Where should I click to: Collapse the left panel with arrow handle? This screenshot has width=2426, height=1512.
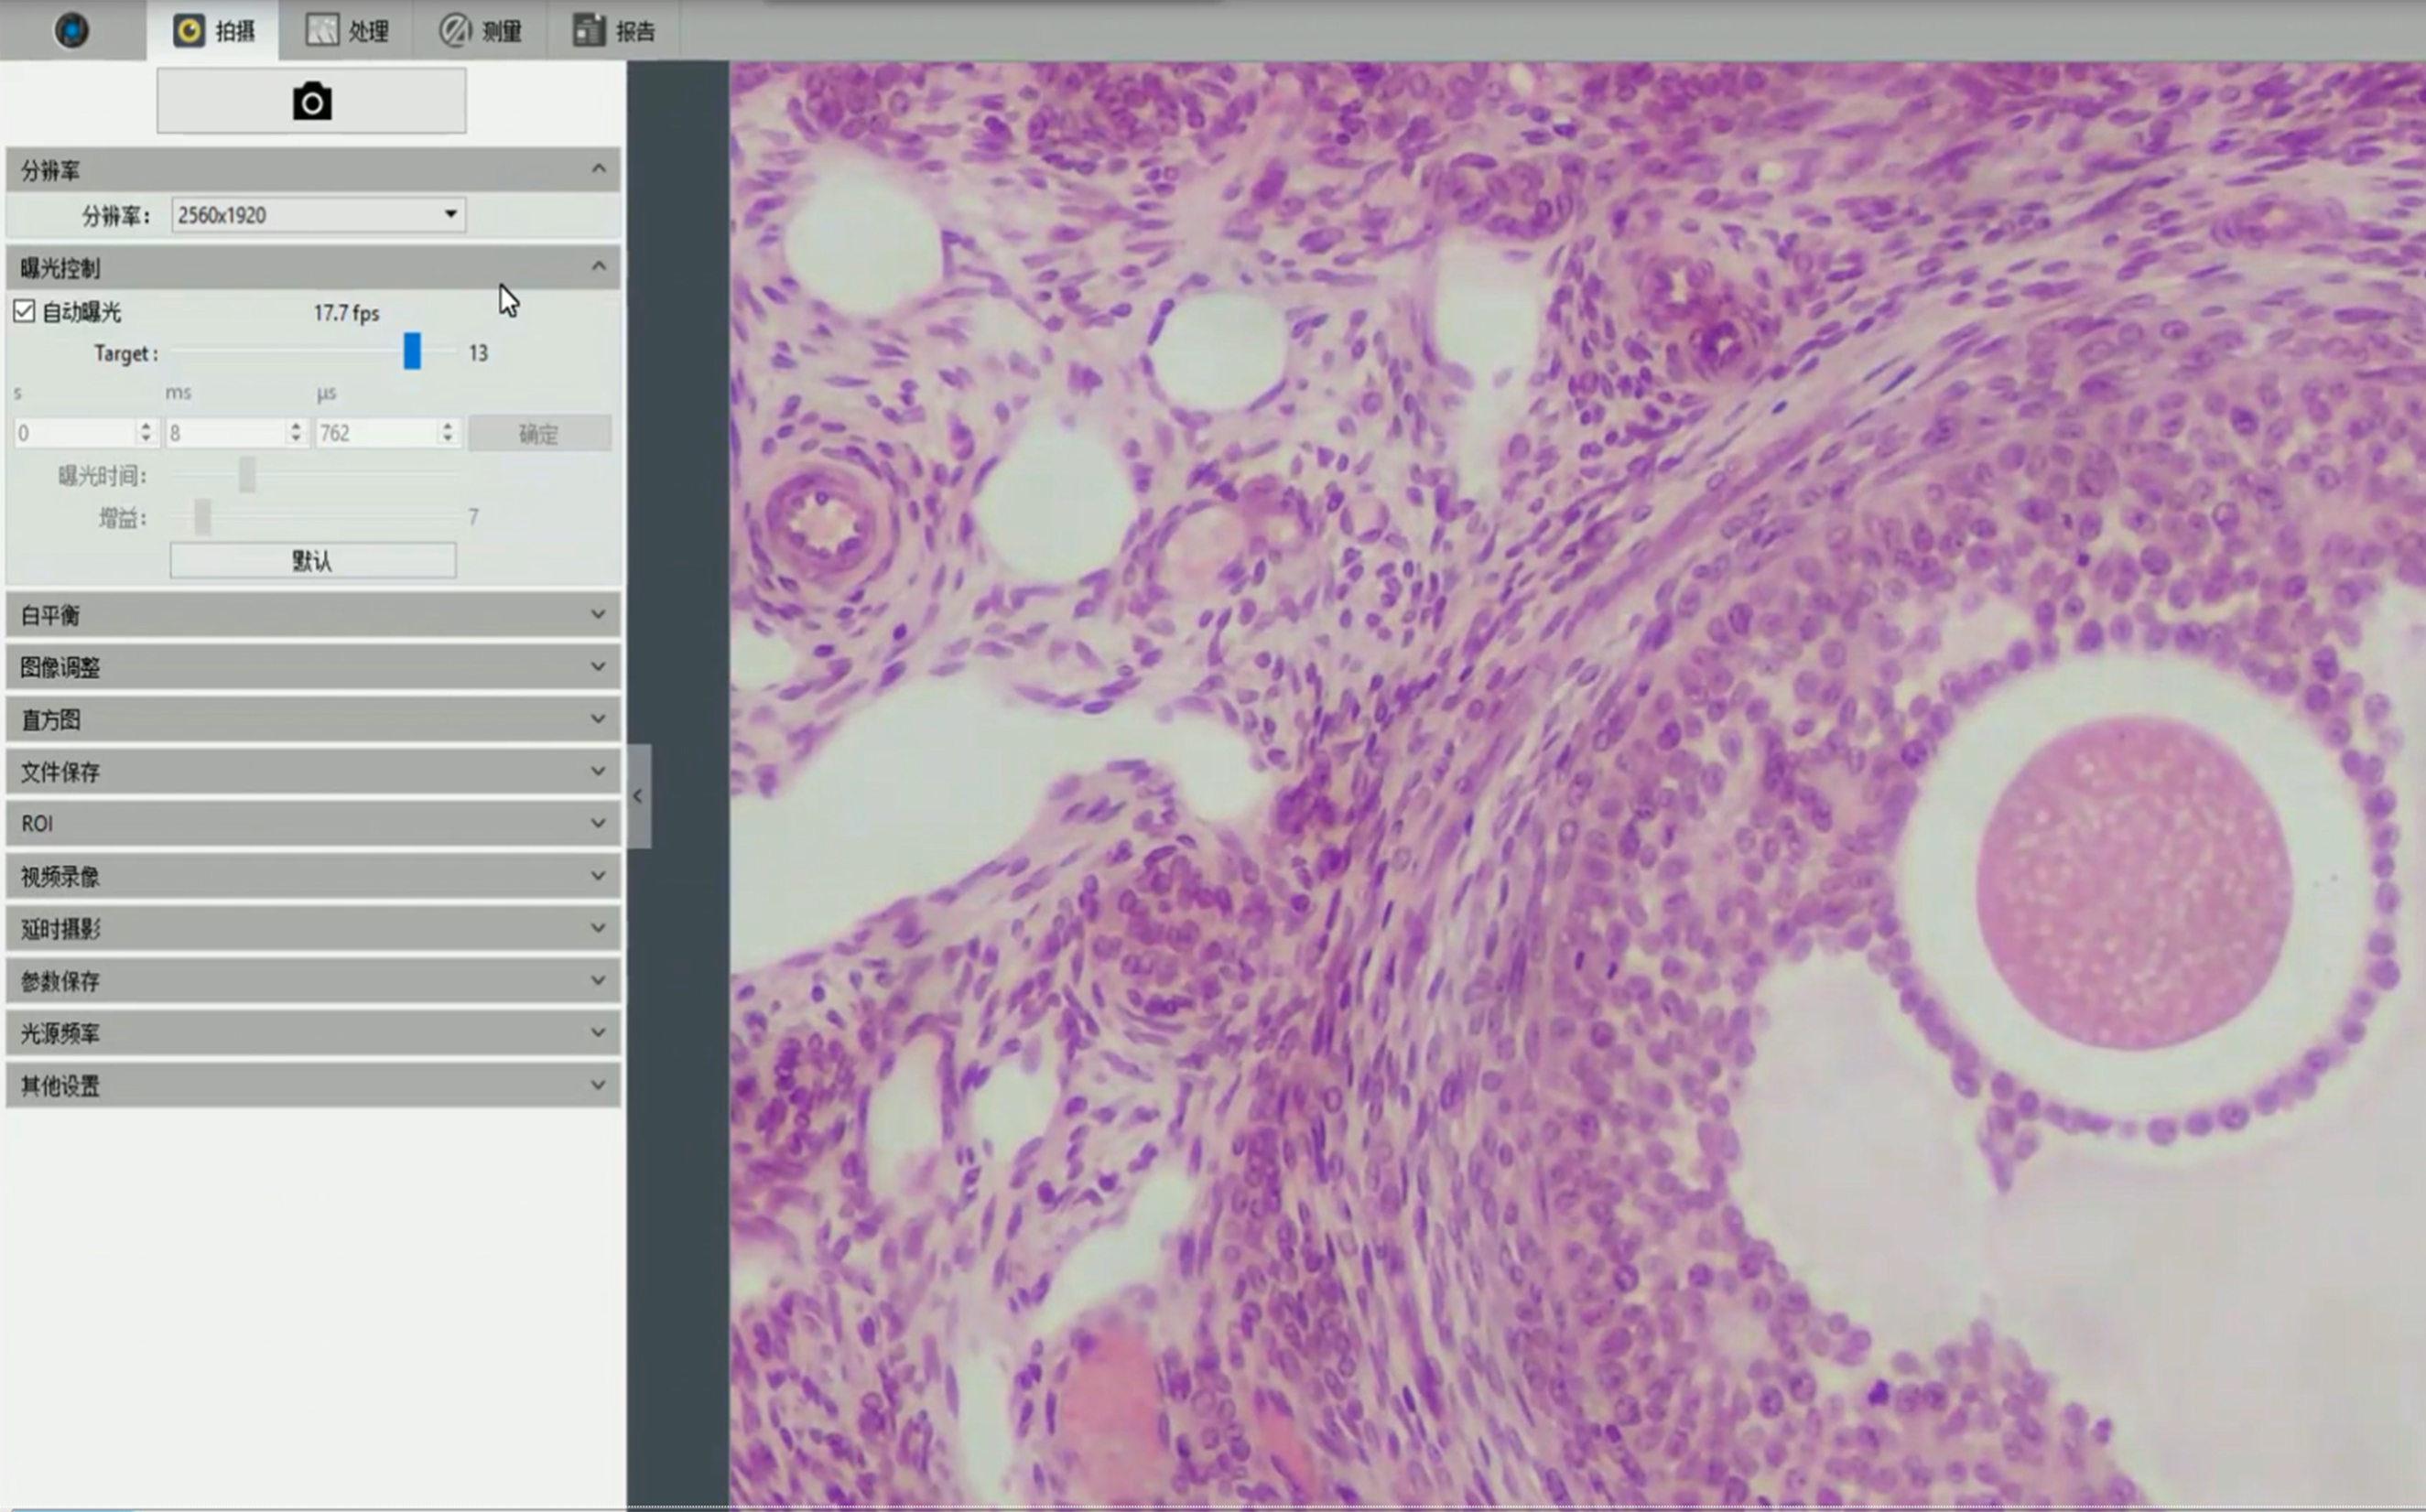[x=638, y=796]
